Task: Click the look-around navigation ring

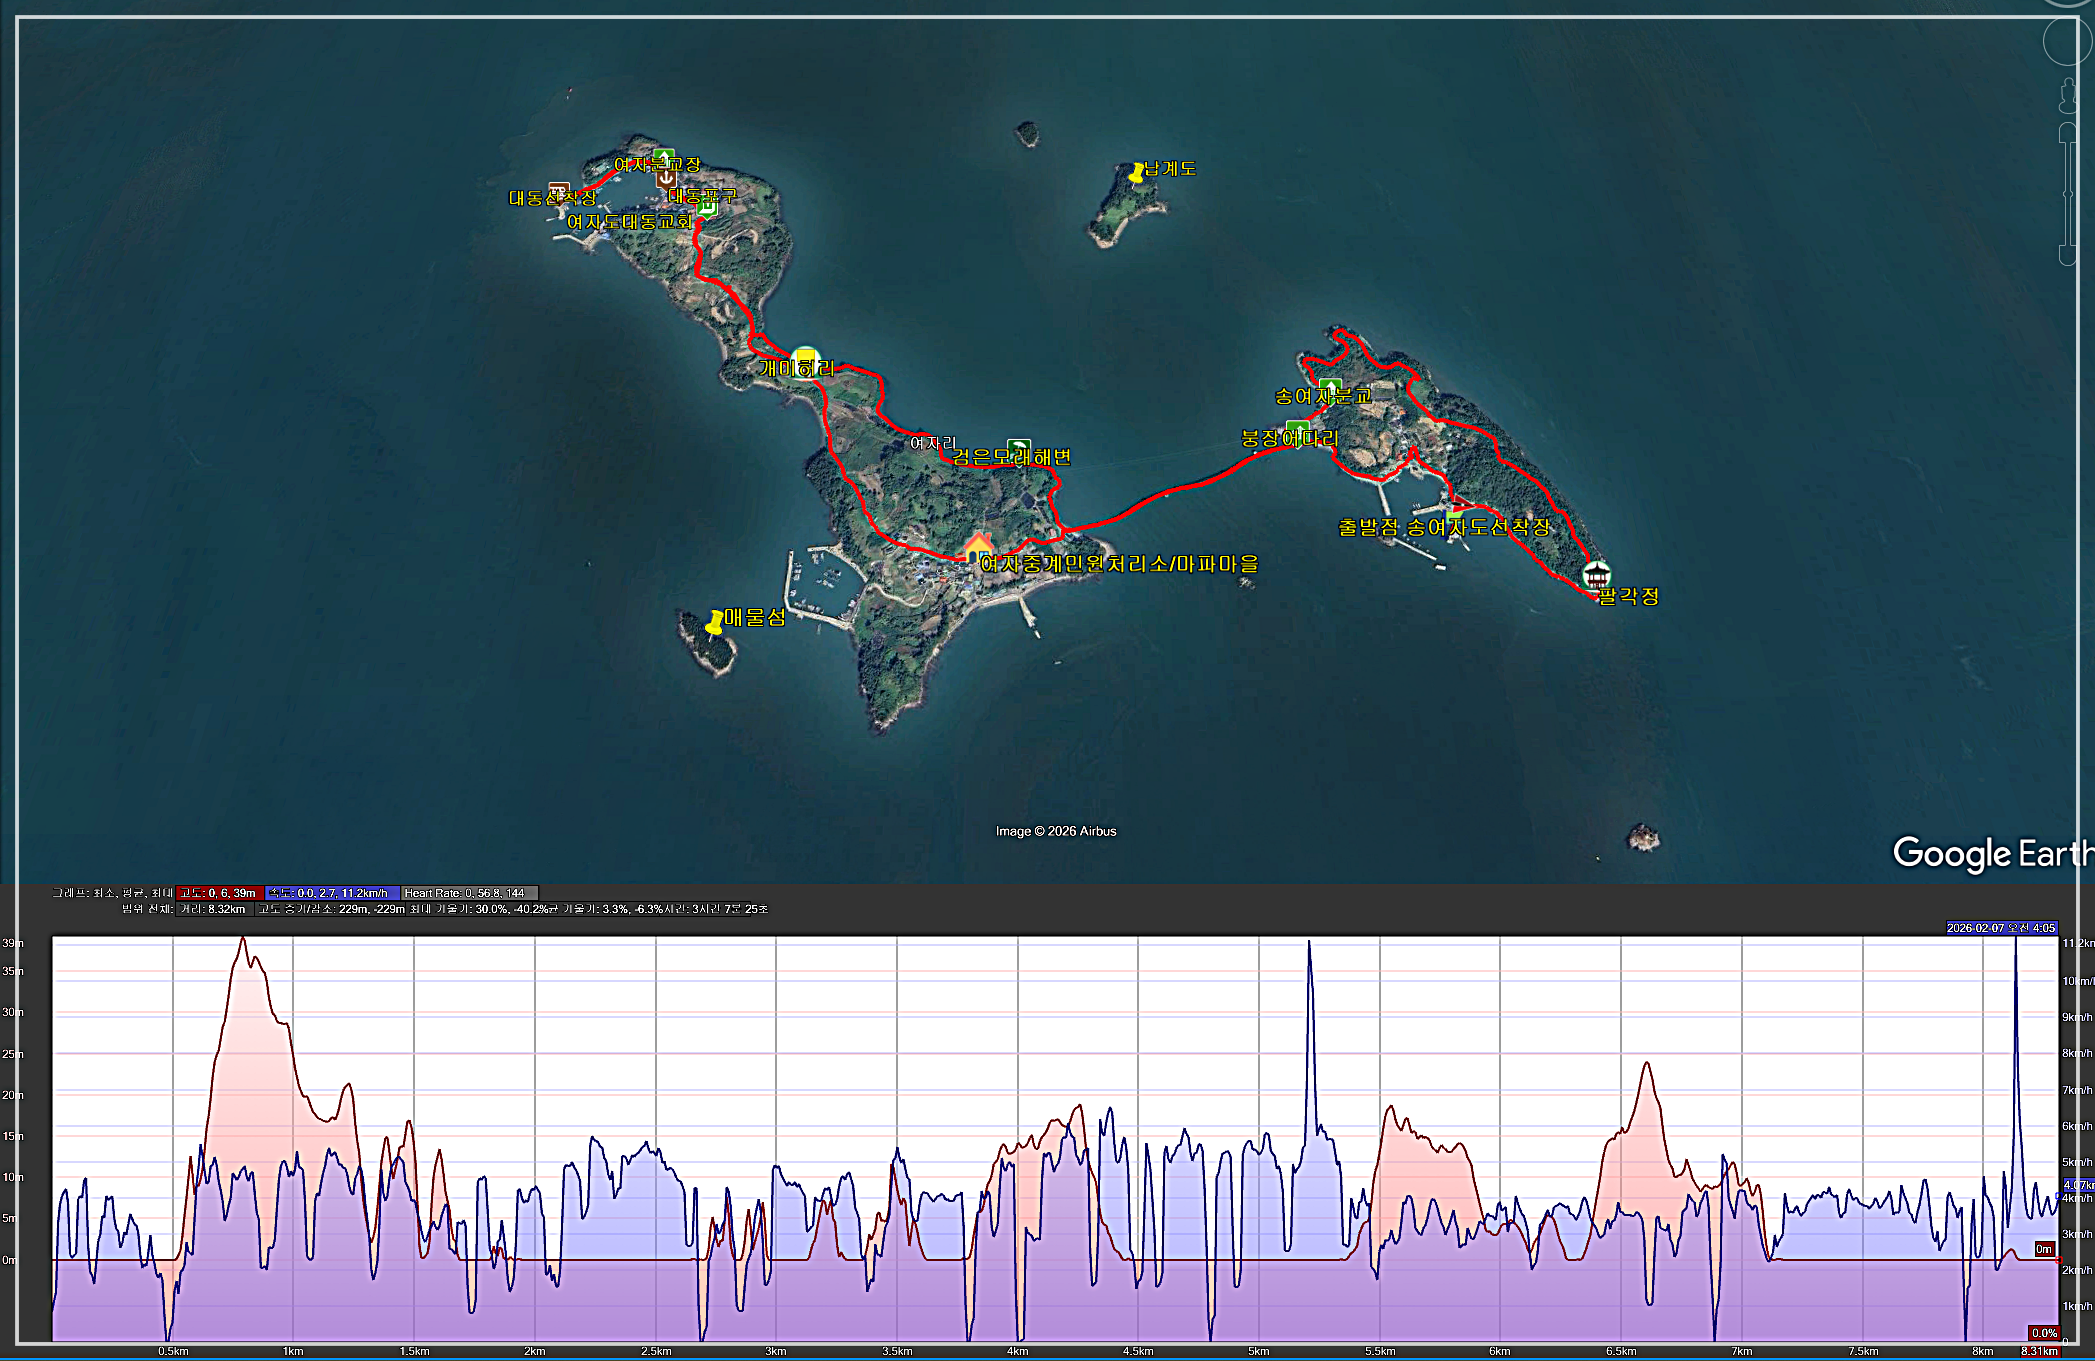Action: tap(2066, 42)
